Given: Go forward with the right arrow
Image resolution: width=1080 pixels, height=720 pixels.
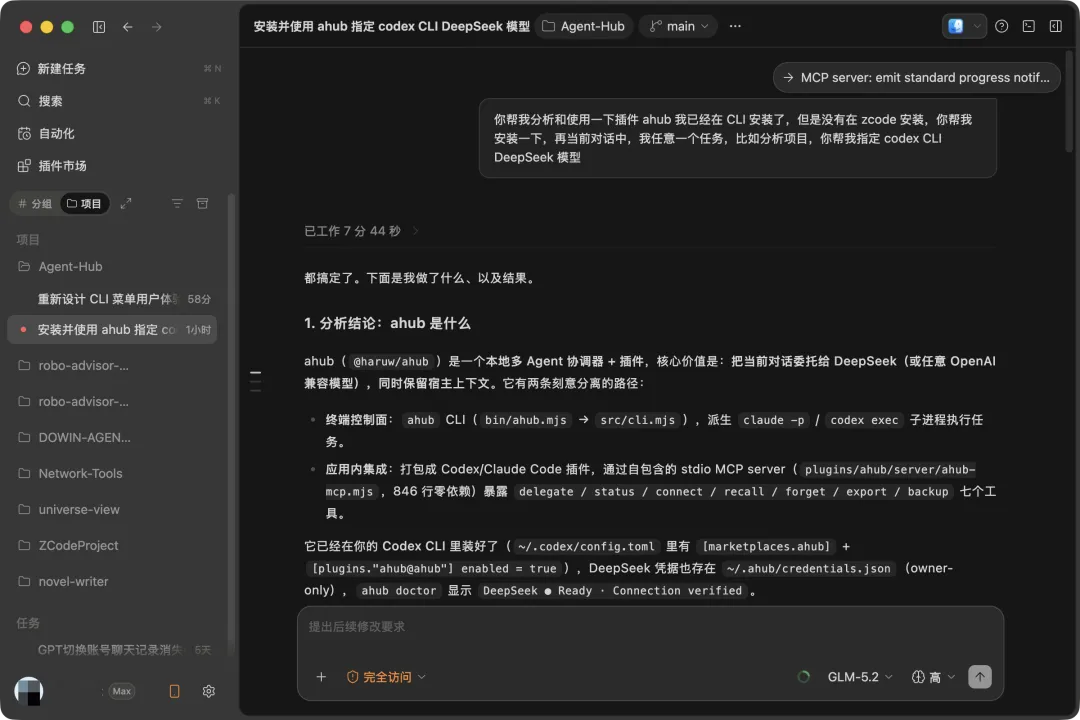Looking at the screenshot, I should click(x=156, y=27).
